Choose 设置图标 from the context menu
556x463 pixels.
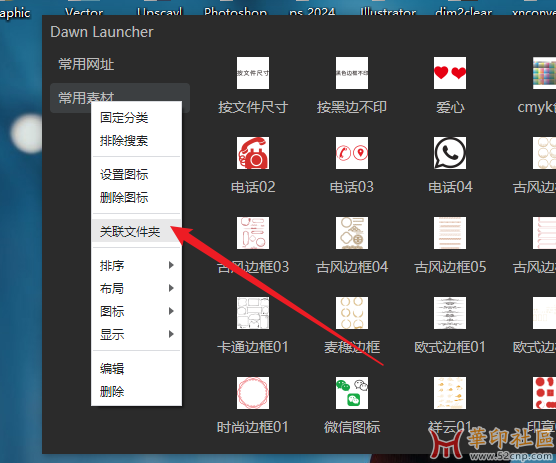137,175
